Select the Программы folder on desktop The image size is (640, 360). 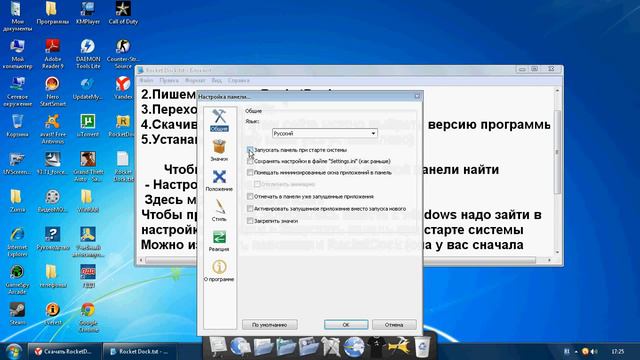click(x=52, y=13)
